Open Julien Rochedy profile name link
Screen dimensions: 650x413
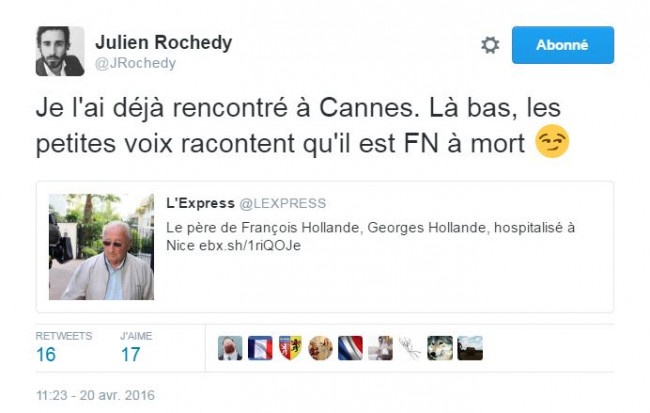tap(163, 42)
